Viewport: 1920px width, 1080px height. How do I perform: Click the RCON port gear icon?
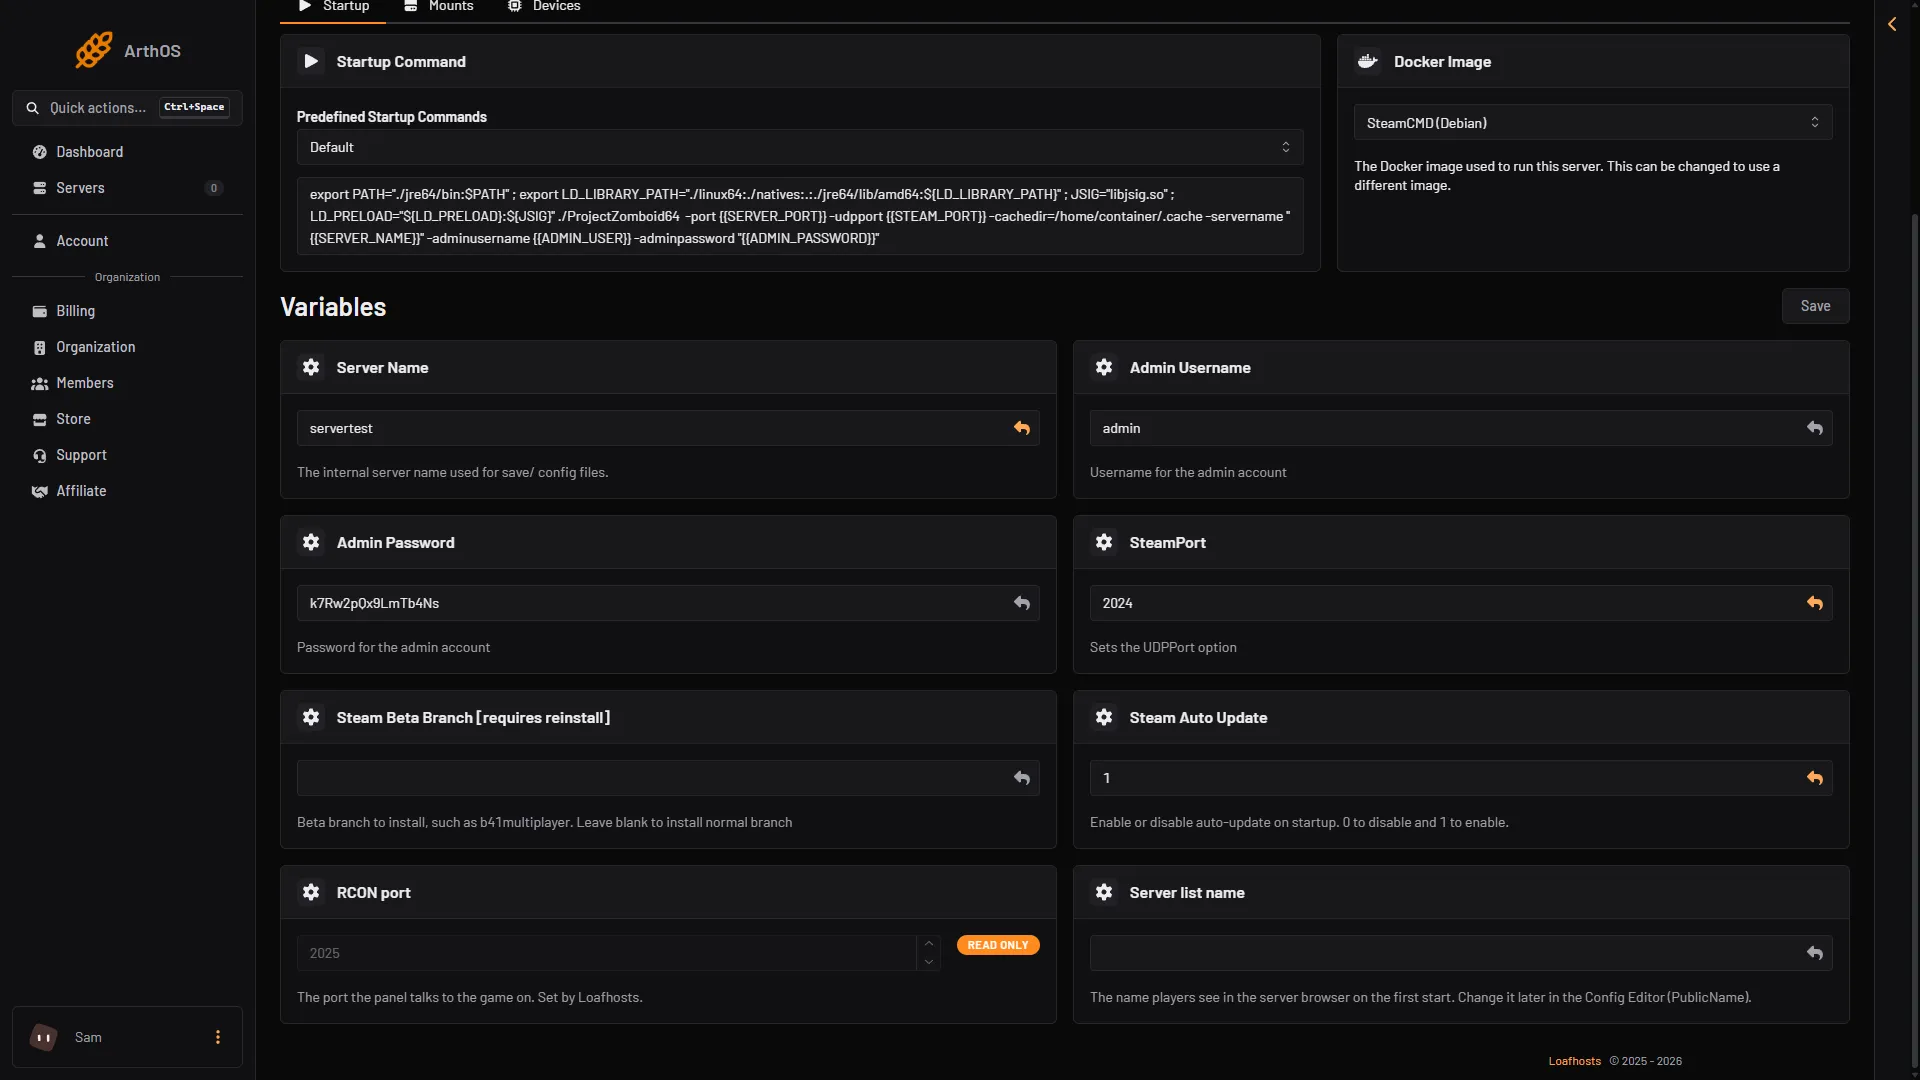311,892
